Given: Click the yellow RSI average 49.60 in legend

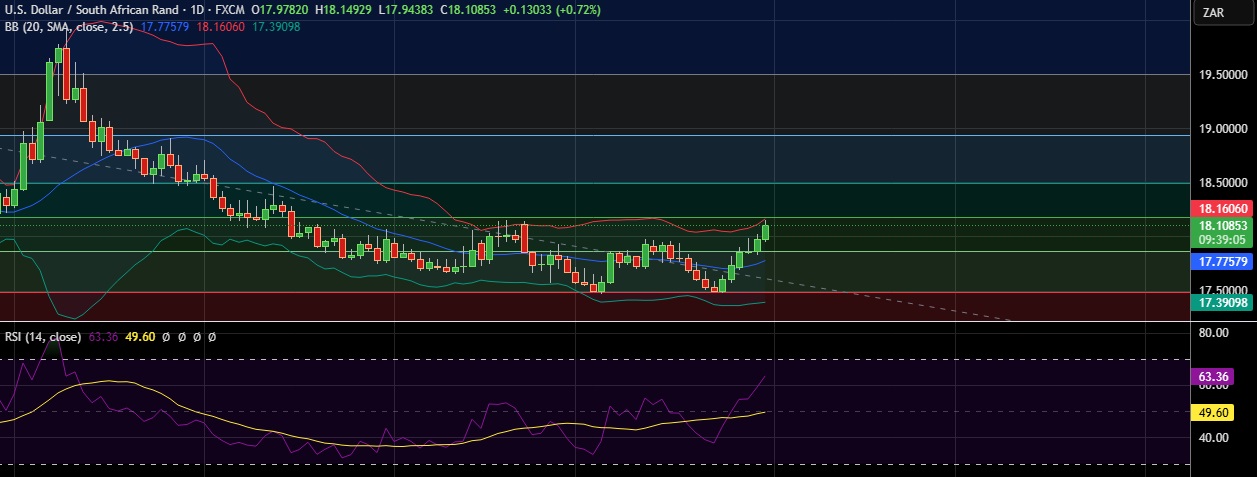Looking at the screenshot, I should point(140,337).
